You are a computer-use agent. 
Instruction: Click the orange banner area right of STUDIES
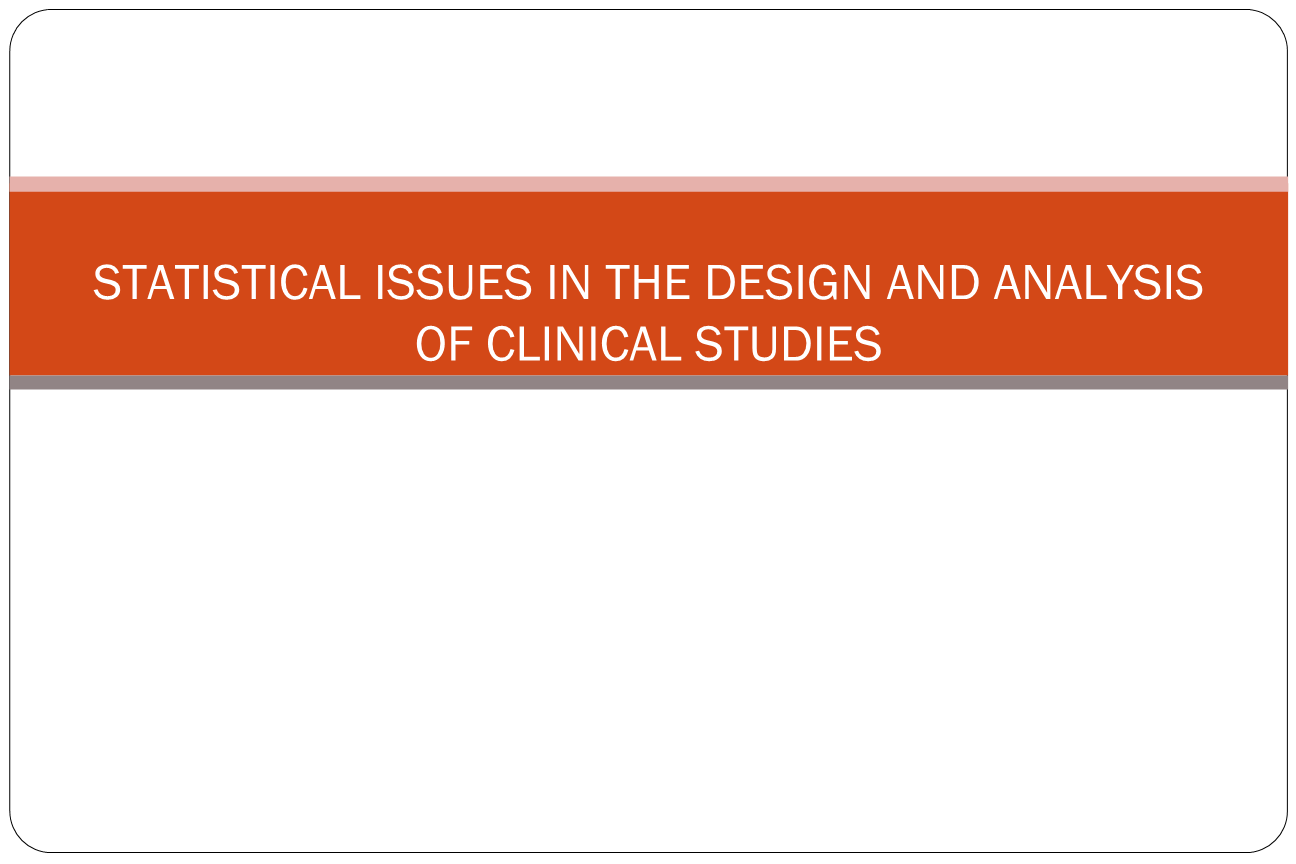pos(1085,344)
